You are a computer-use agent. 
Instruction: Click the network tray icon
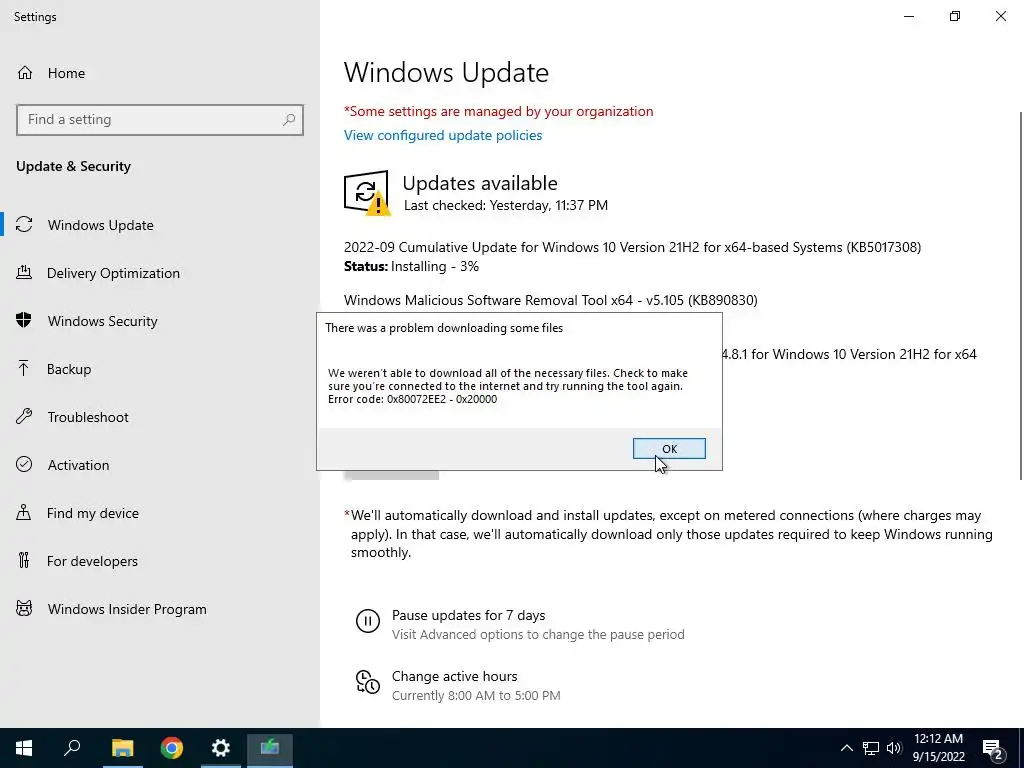871,748
